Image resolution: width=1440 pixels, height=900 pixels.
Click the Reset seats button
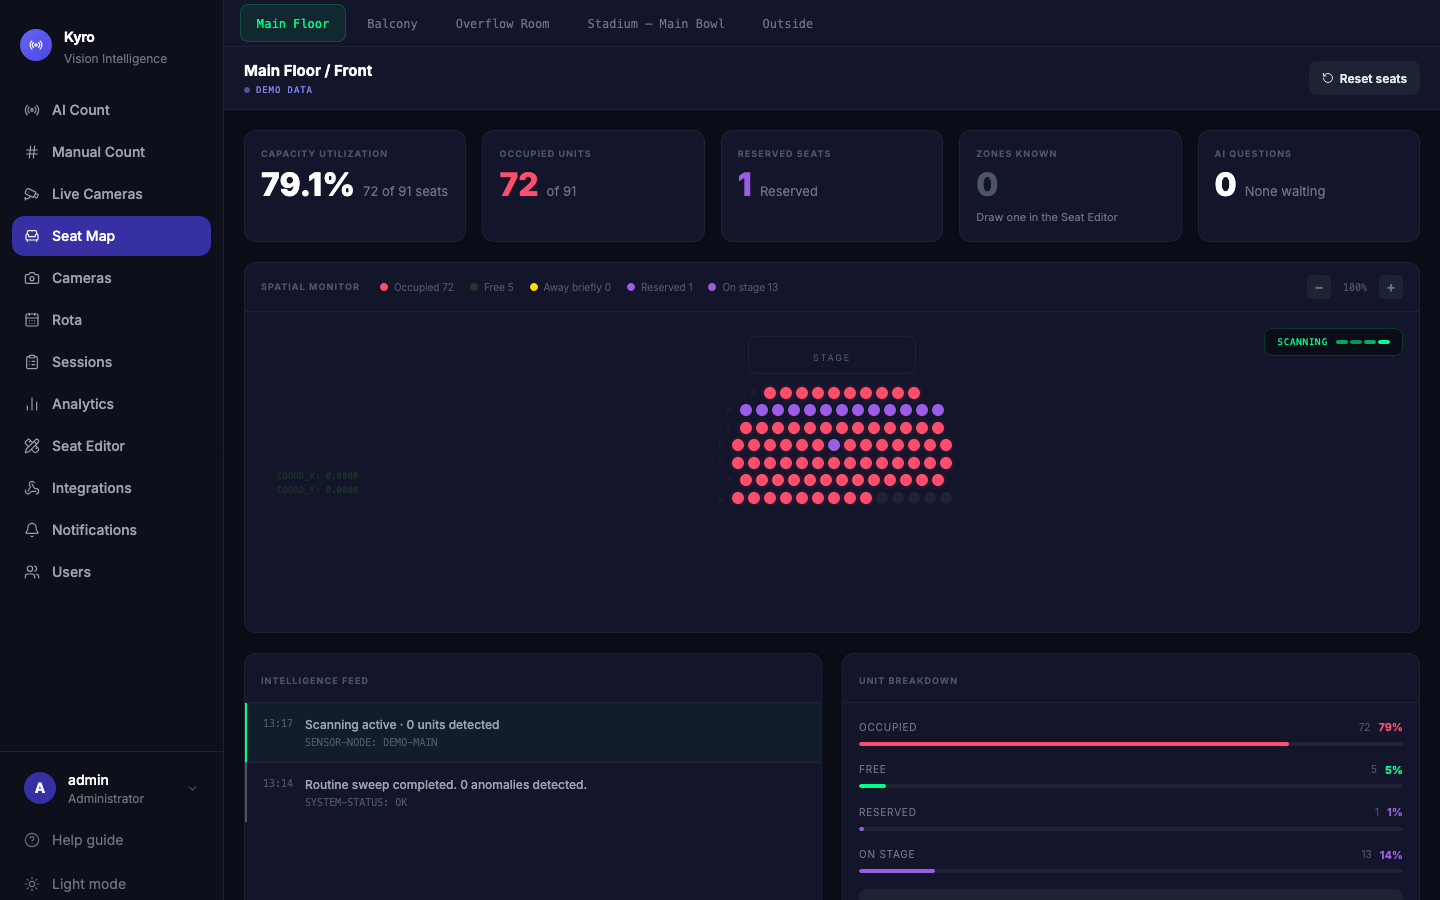[x=1364, y=78]
